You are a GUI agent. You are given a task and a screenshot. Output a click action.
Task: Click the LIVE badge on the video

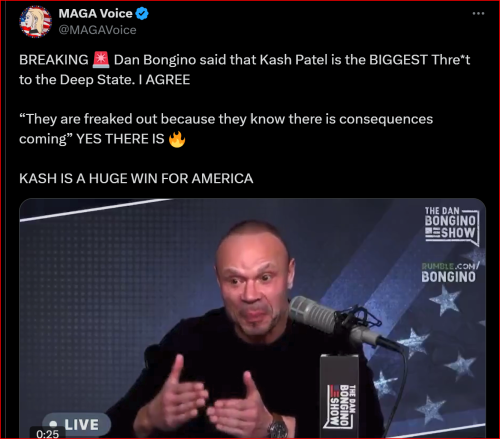[77, 424]
